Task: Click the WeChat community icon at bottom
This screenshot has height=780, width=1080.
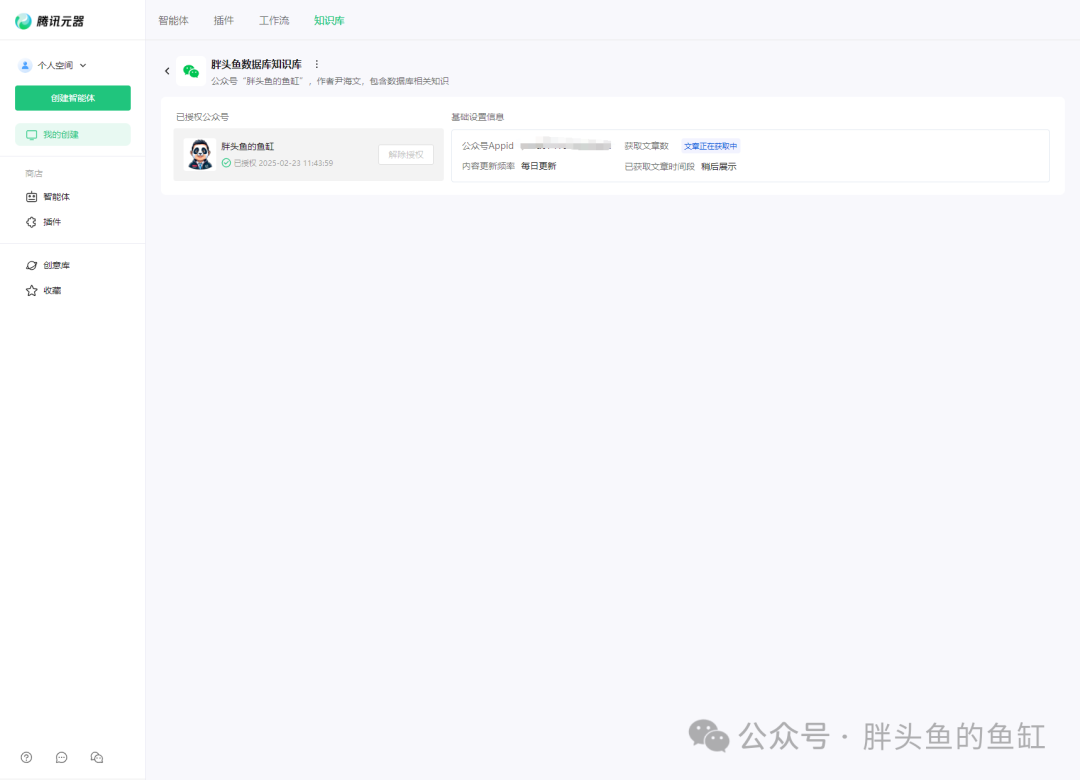Action: tap(96, 757)
